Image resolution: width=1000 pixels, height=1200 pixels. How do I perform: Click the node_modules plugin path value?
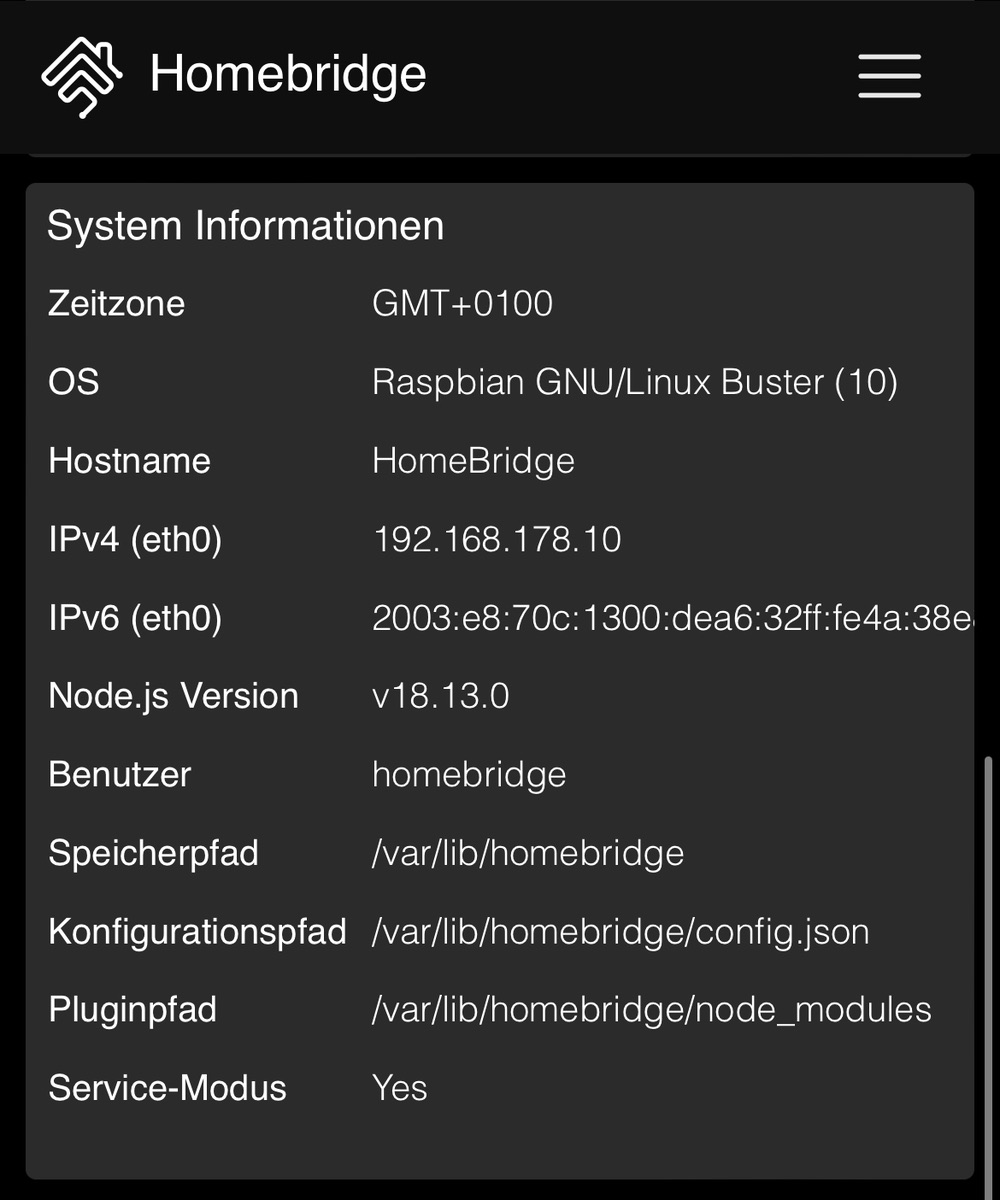click(x=651, y=1010)
